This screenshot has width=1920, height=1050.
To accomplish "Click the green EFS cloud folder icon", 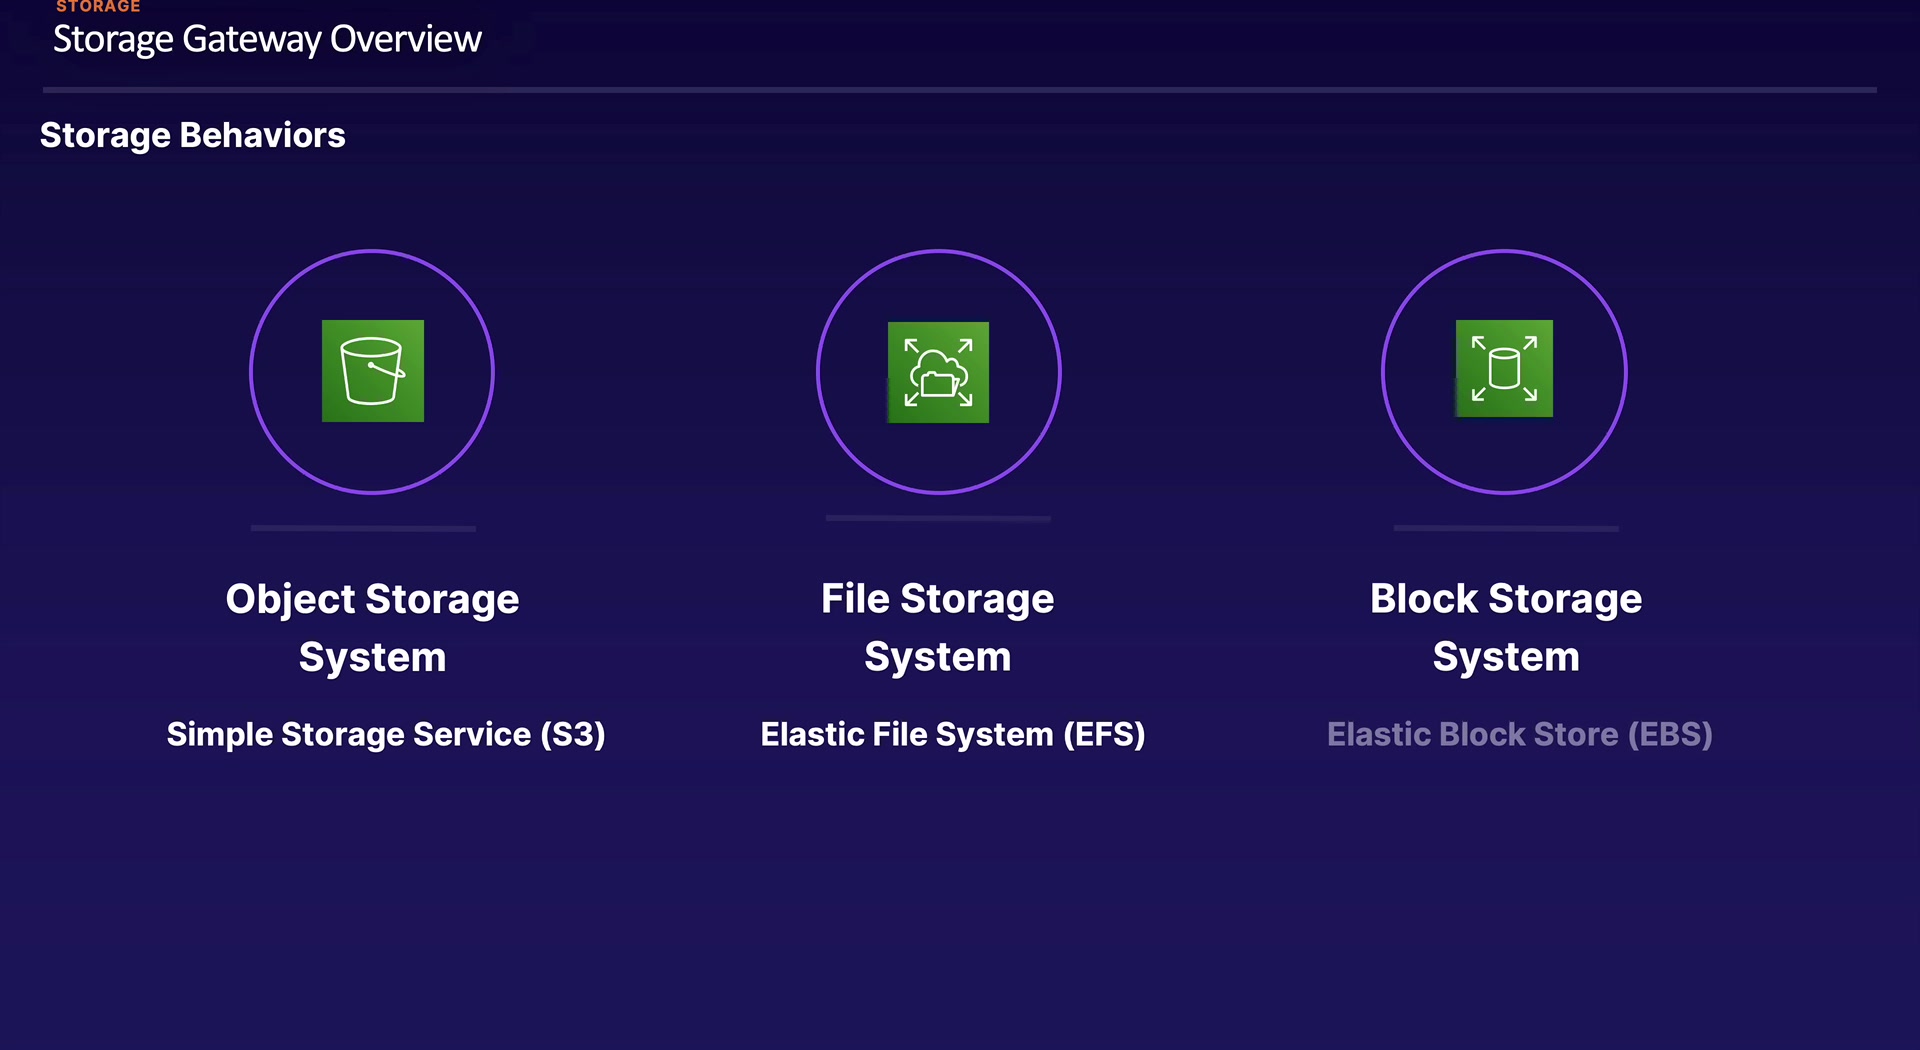I will tap(938, 372).
